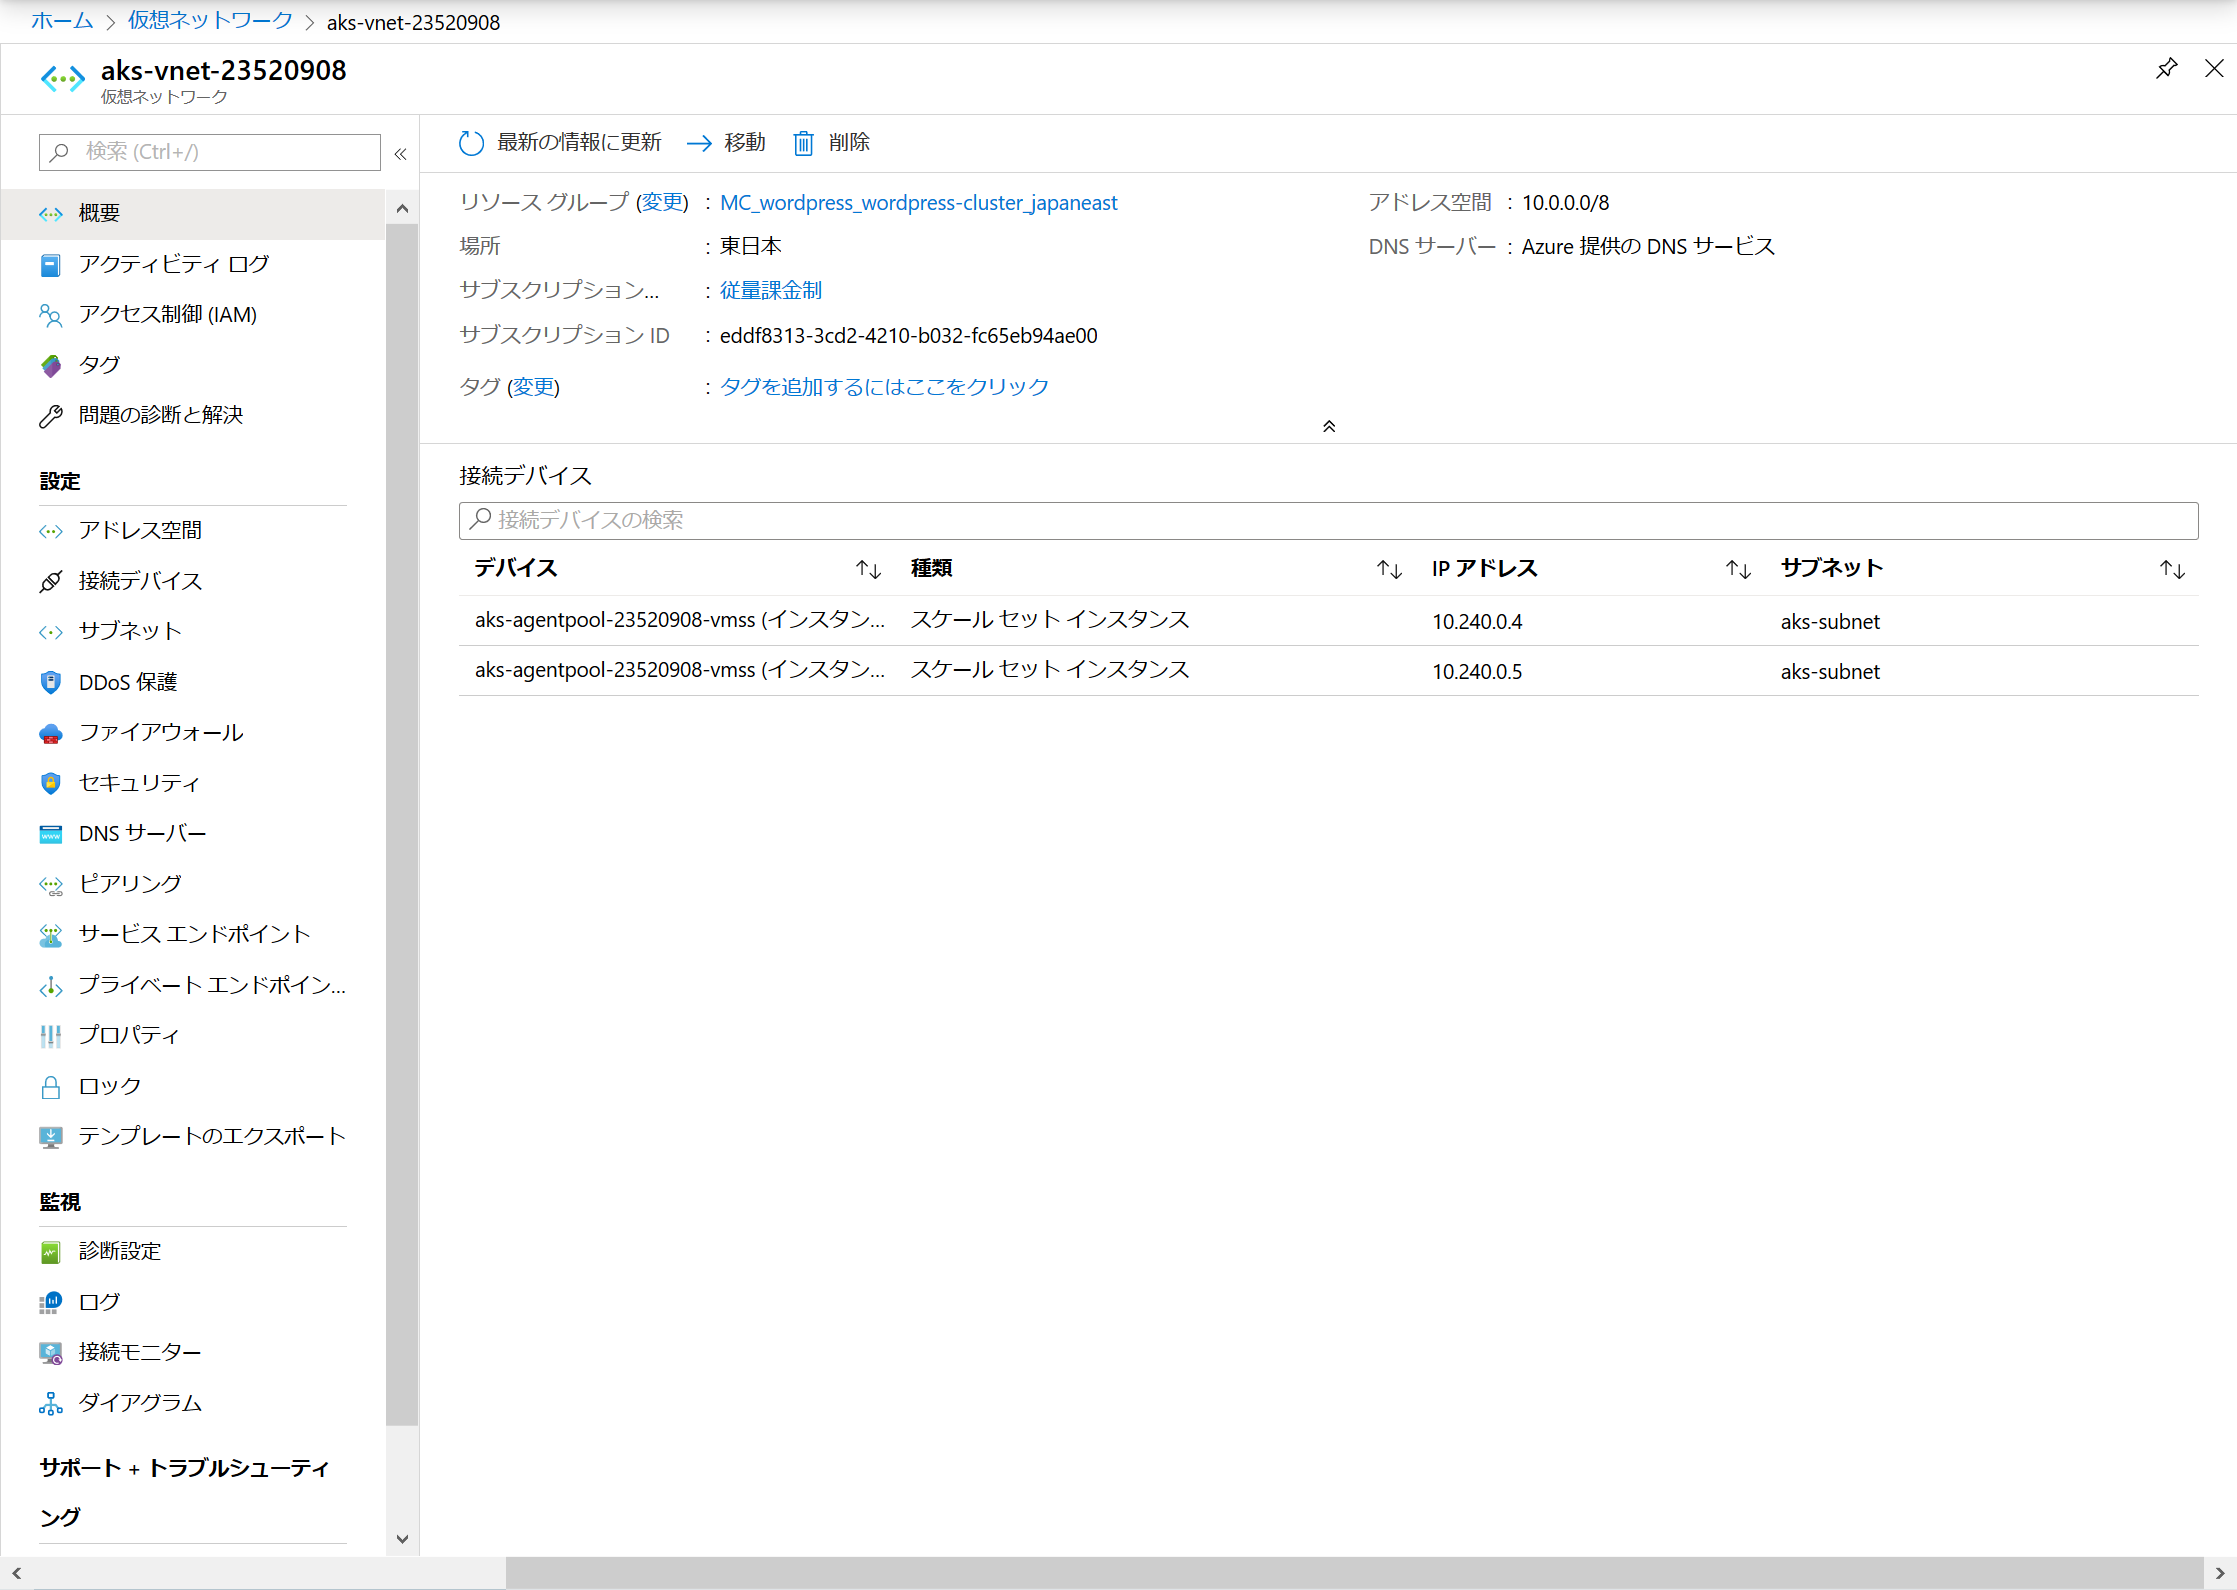Viewport: 2237px width, 1590px height.
Task: Click the DNS サーバー icon in sidebar
Action: [51, 834]
